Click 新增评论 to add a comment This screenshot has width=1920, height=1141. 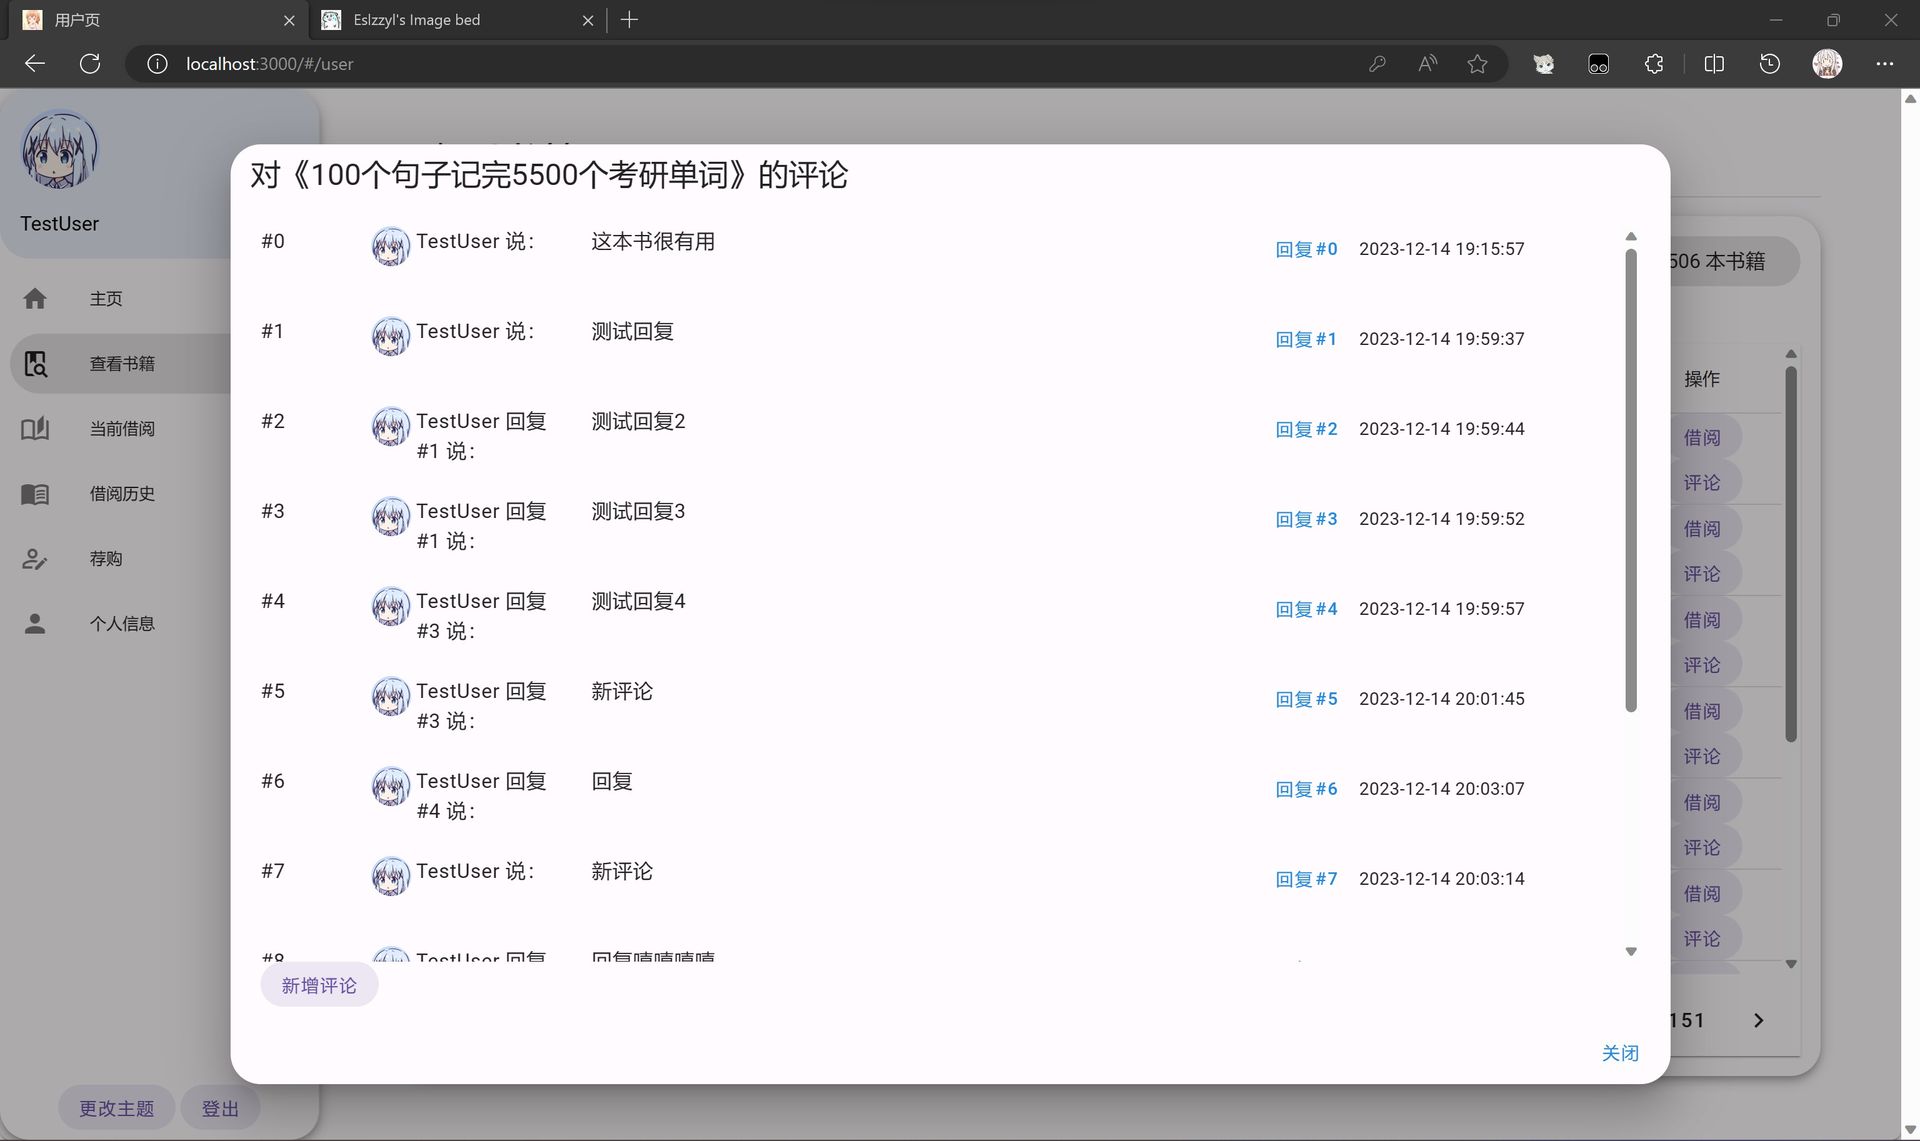coord(319,985)
